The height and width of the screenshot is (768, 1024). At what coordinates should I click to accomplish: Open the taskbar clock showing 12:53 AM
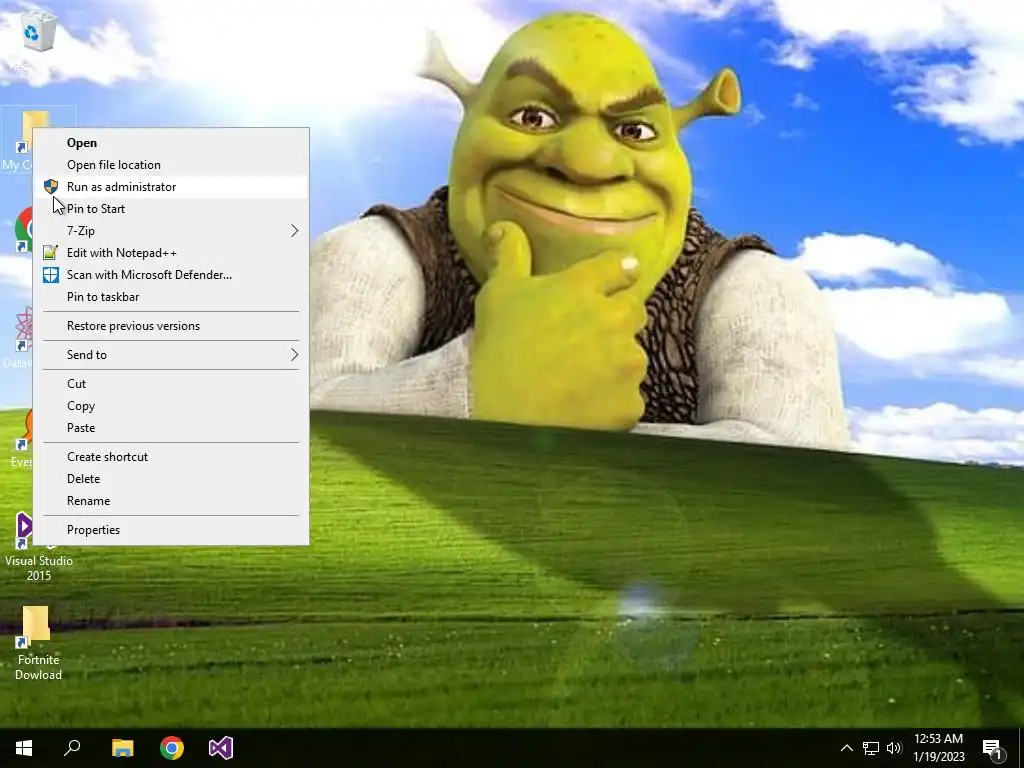click(x=939, y=748)
